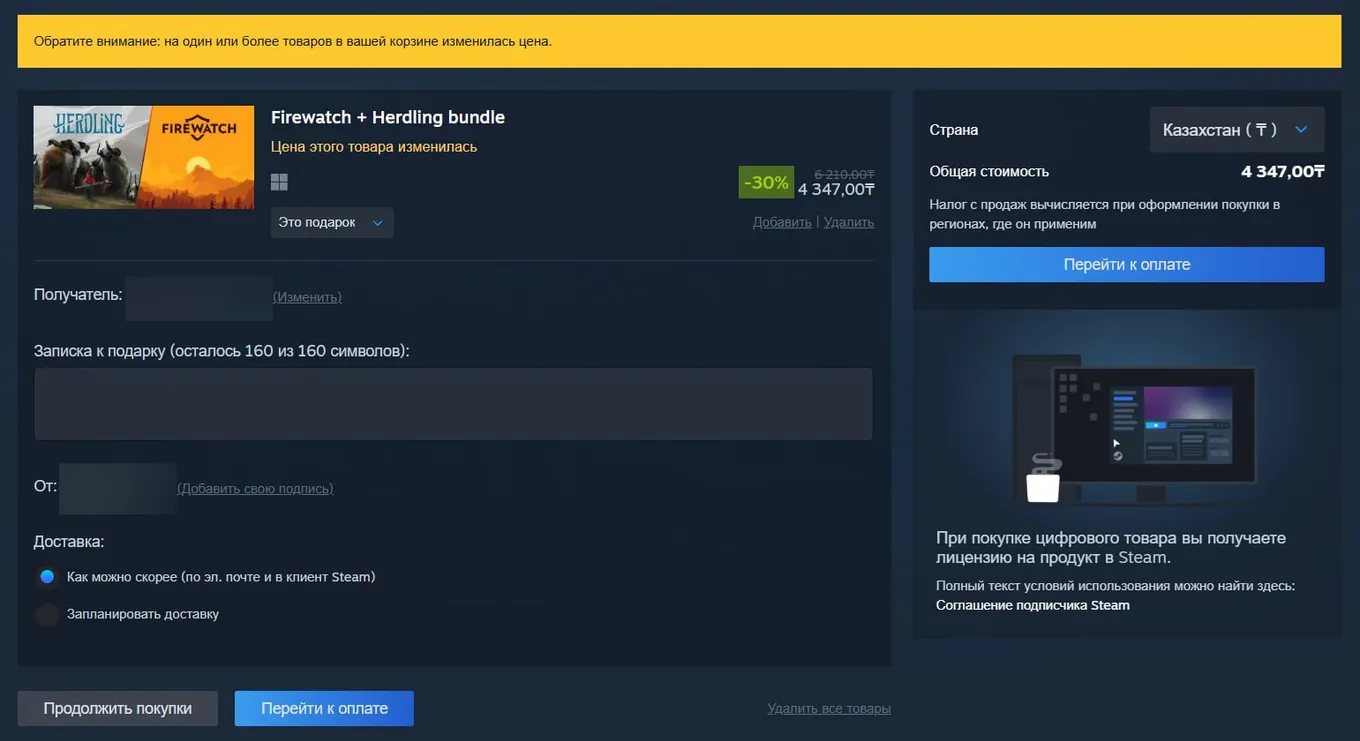Click the yellow price-change warning banner
Viewport: 1360px width, 741px height.
click(x=679, y=41)
